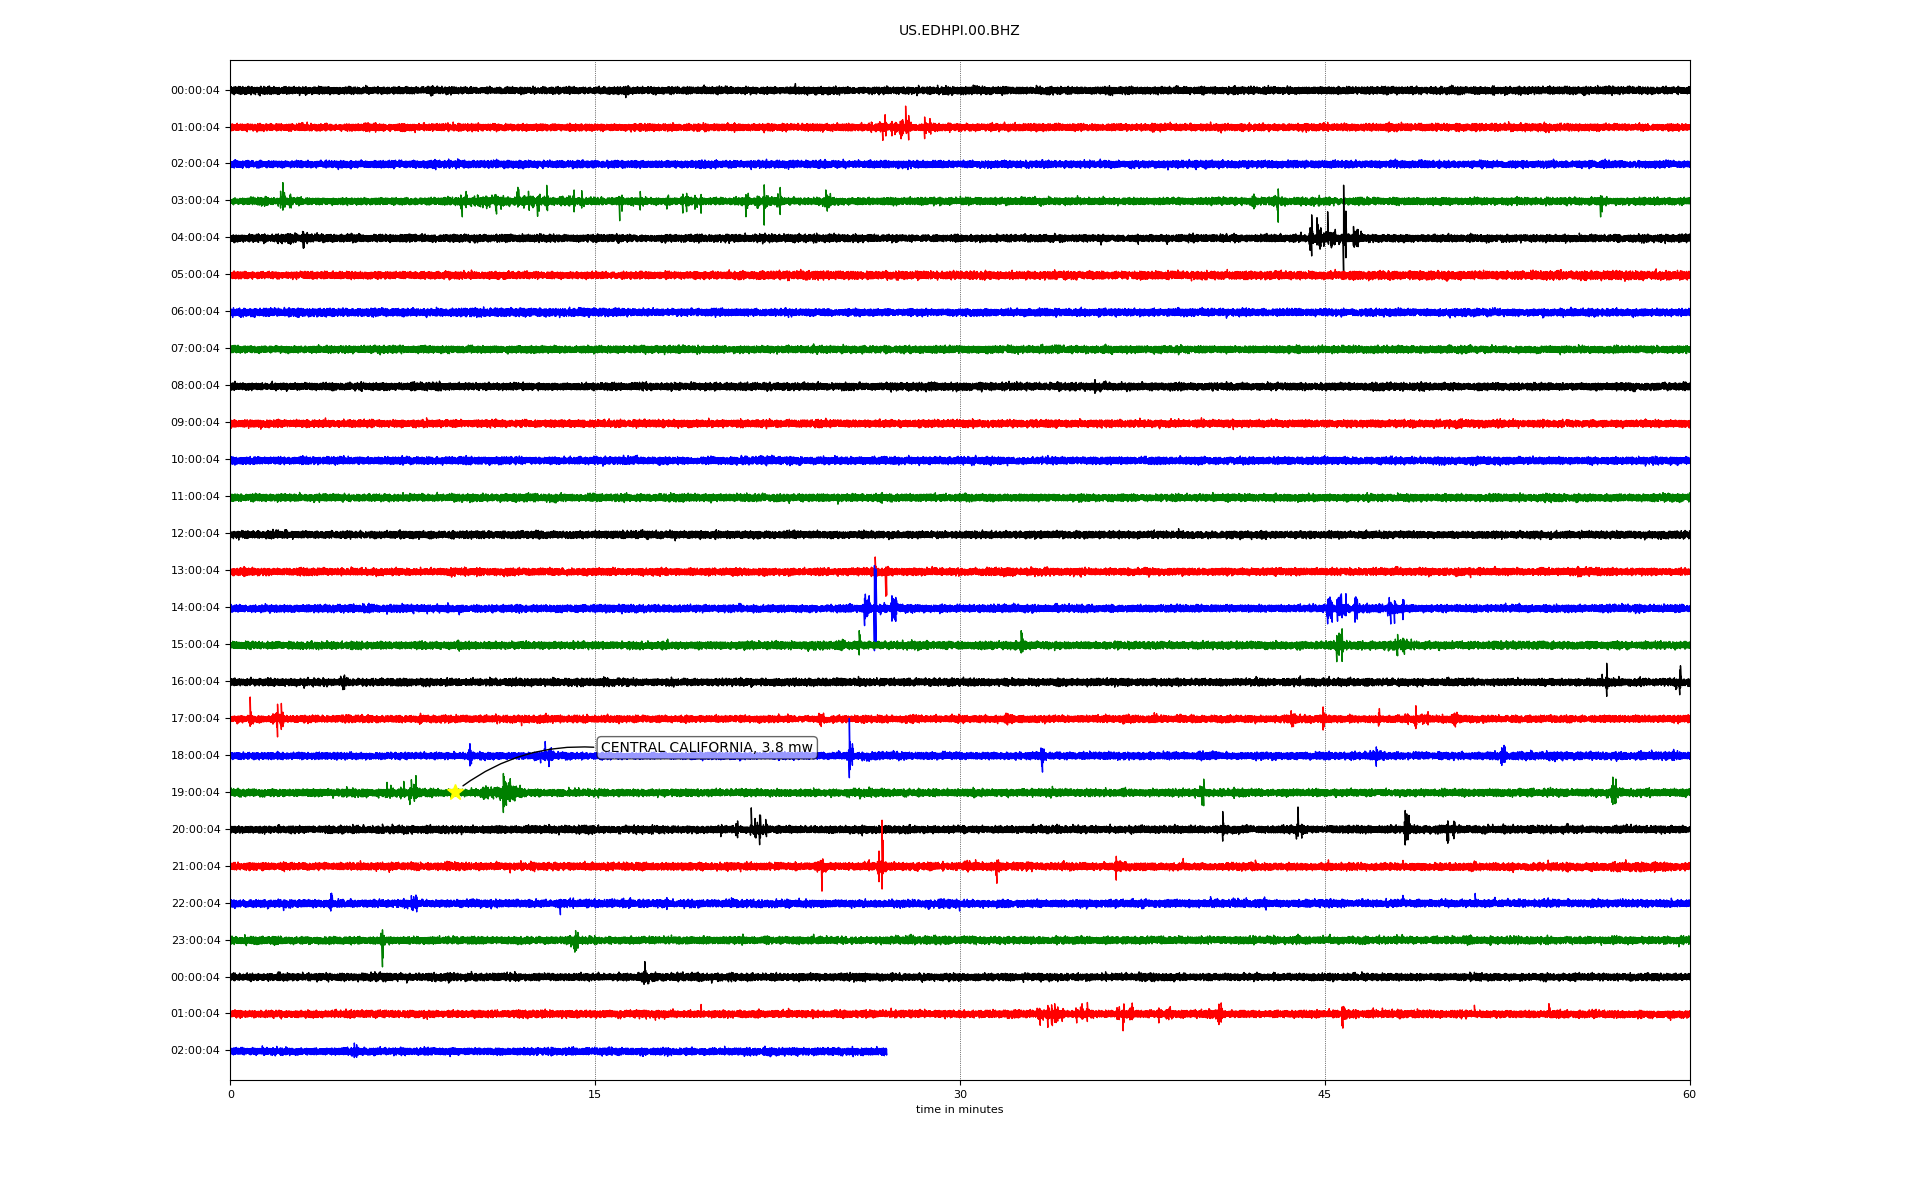Select the 06:00:04 row label
This screenshot has height=1200, width=1920.
[195, 311]
